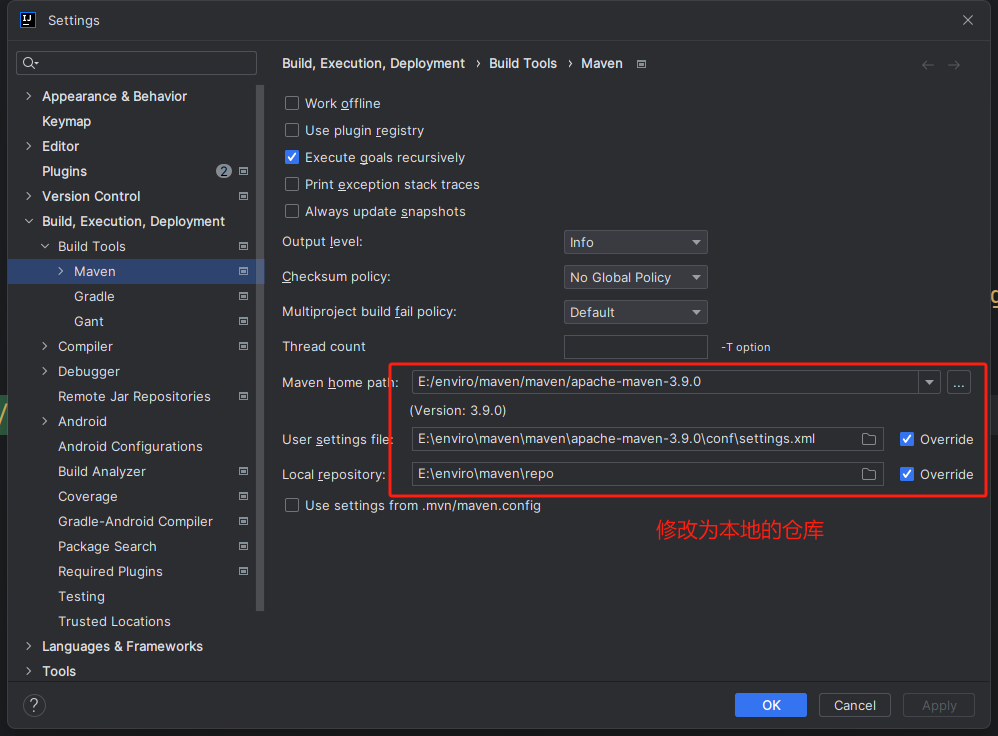Focus the settings search field

[x=136, y=62]
